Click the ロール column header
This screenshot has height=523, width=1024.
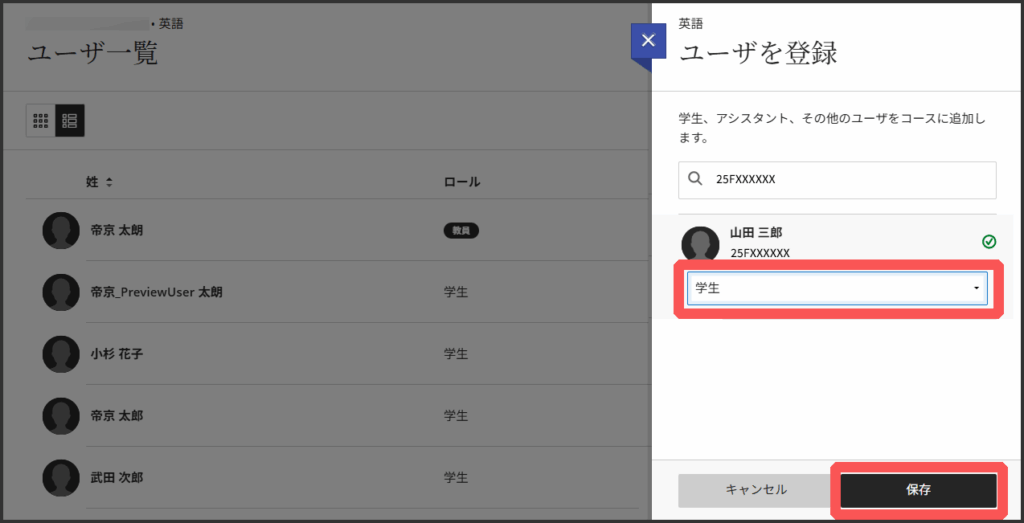tap(461, 182)
